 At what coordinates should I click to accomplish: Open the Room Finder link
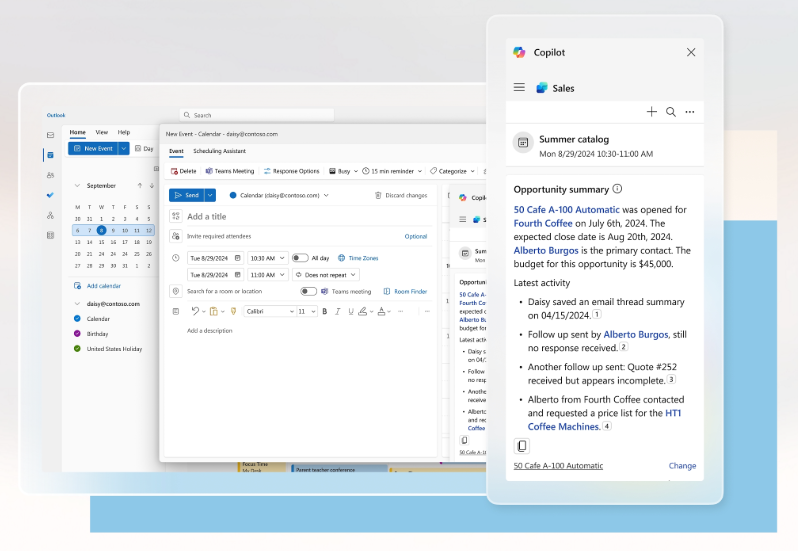click(405, 292)
